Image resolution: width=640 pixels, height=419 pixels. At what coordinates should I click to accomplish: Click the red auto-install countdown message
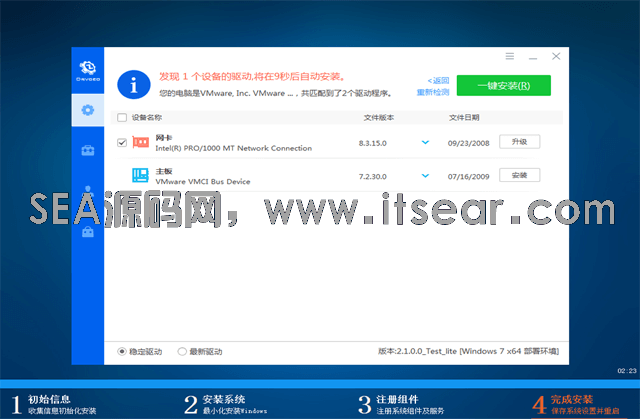tap(253, 77)
